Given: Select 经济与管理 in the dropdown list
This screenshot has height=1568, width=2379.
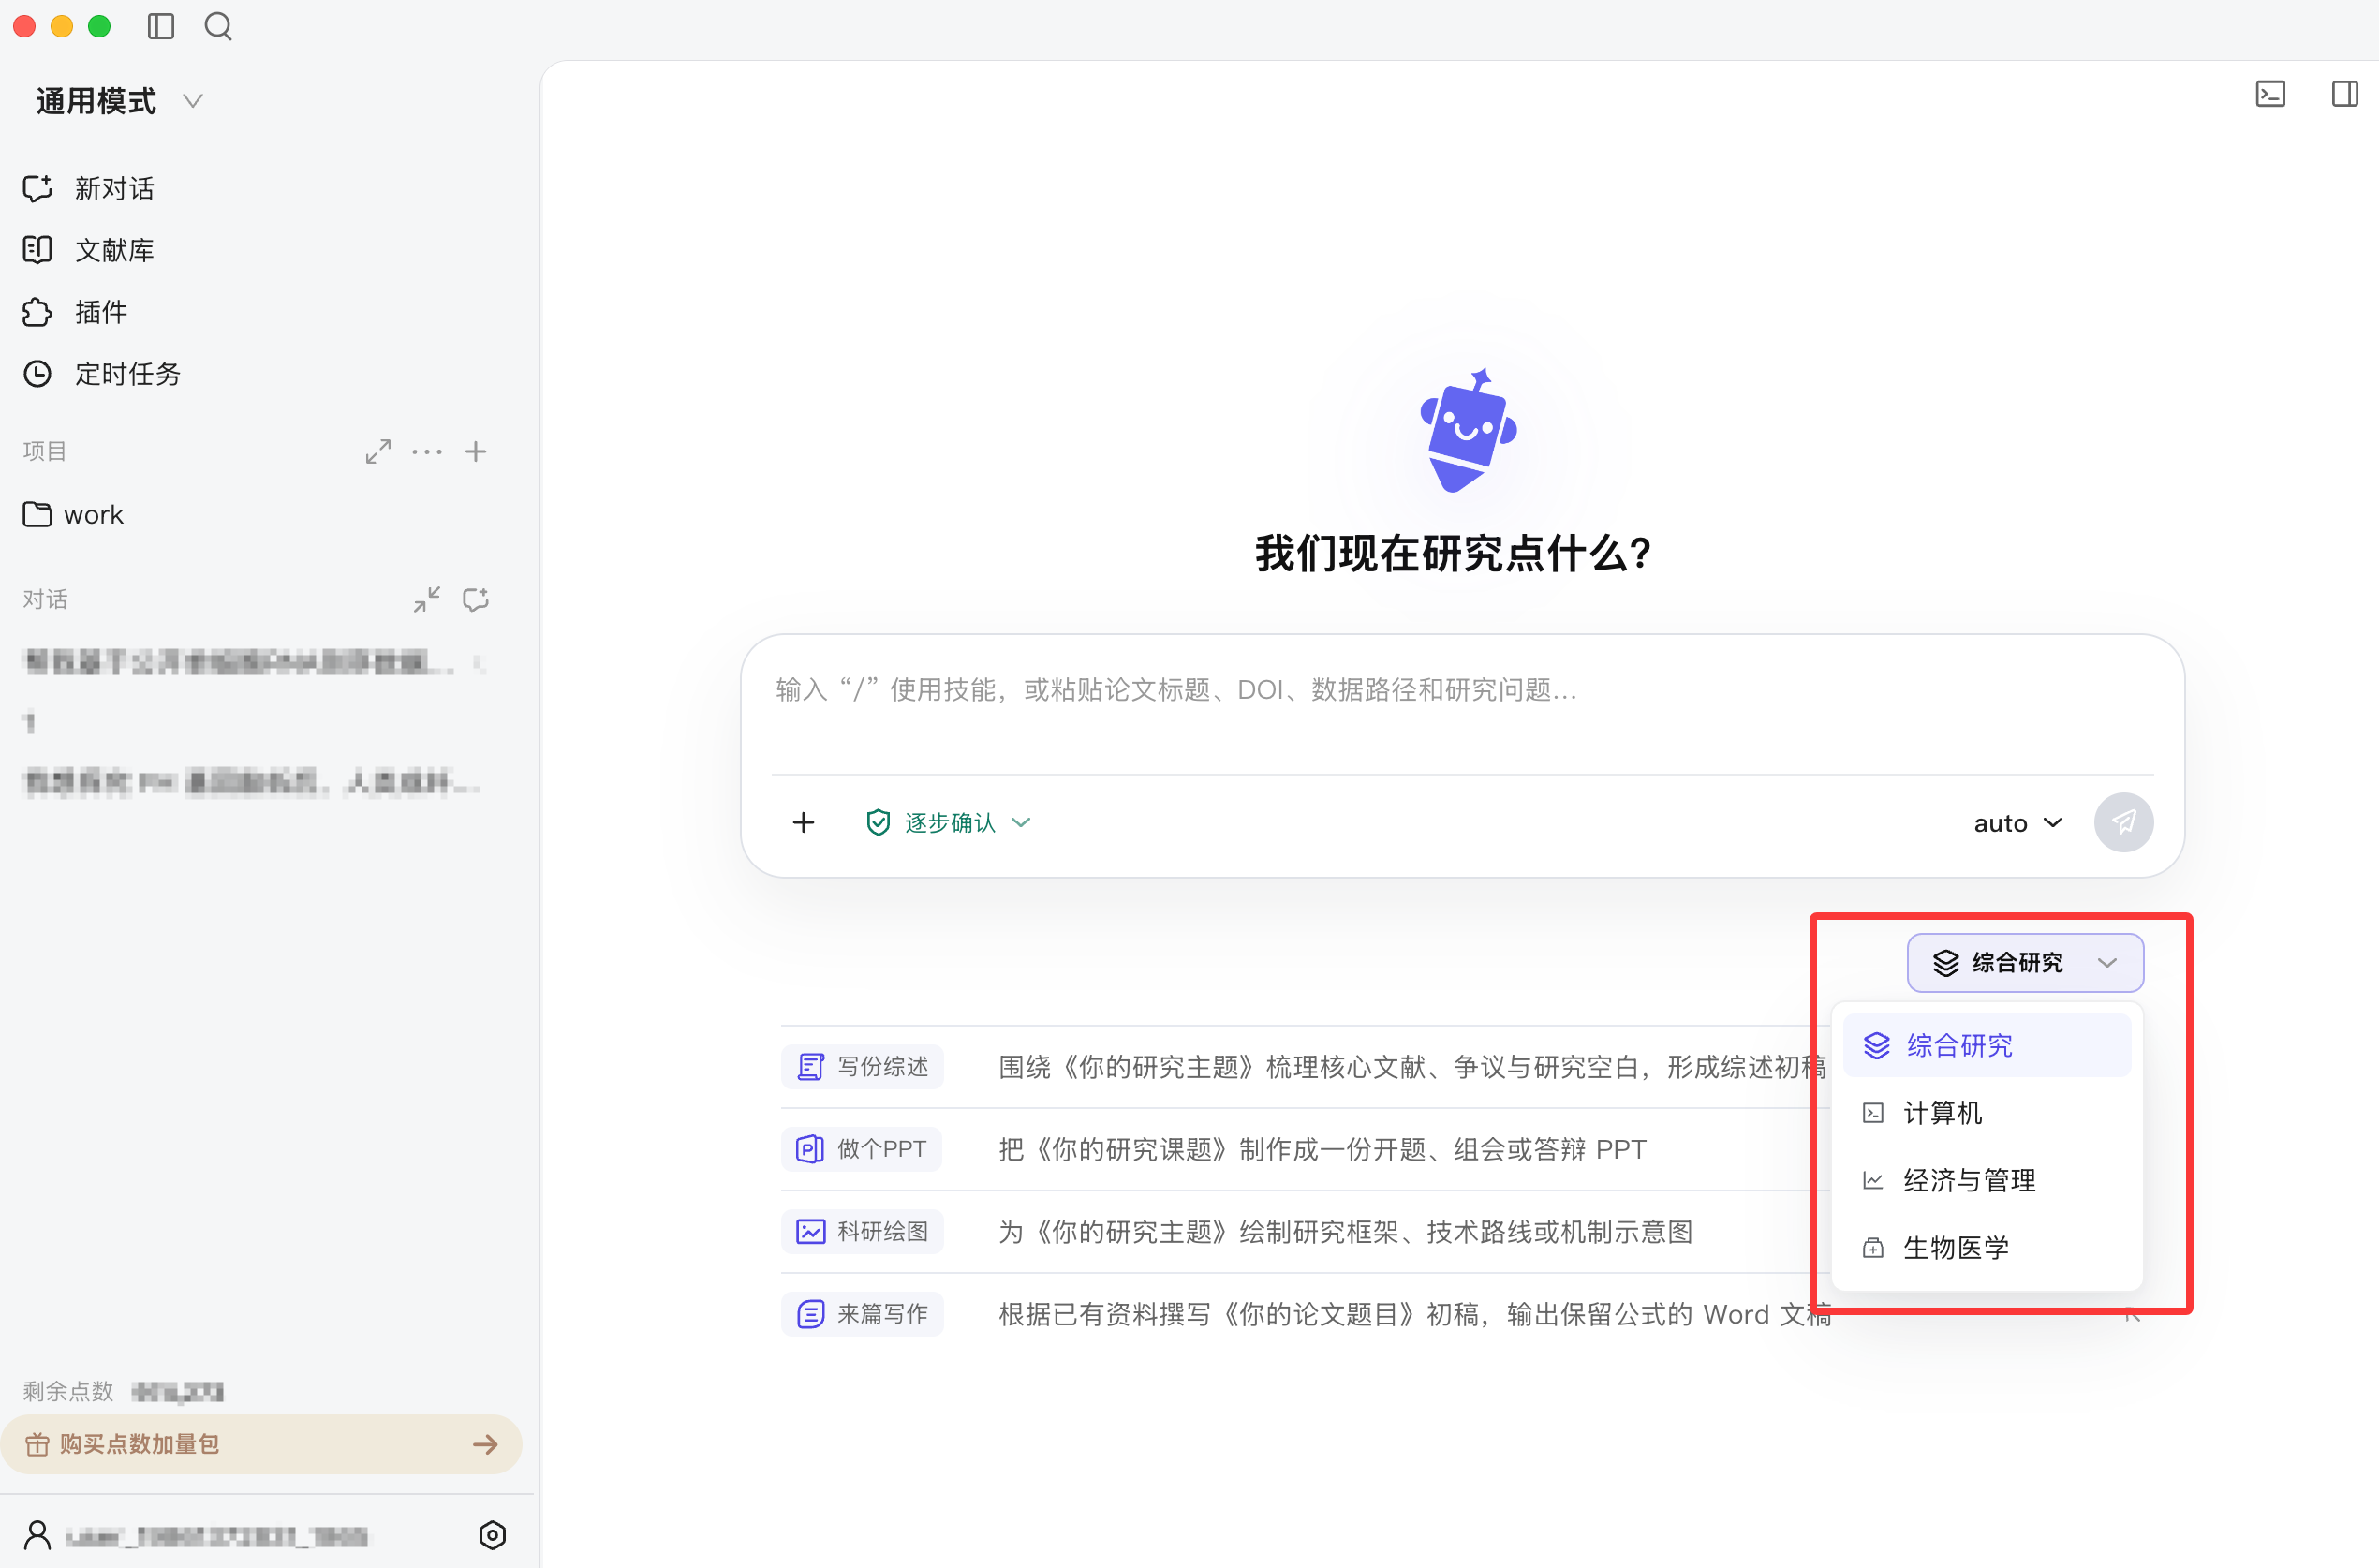Looking at the screenshot, I should pos(1986,1181).
